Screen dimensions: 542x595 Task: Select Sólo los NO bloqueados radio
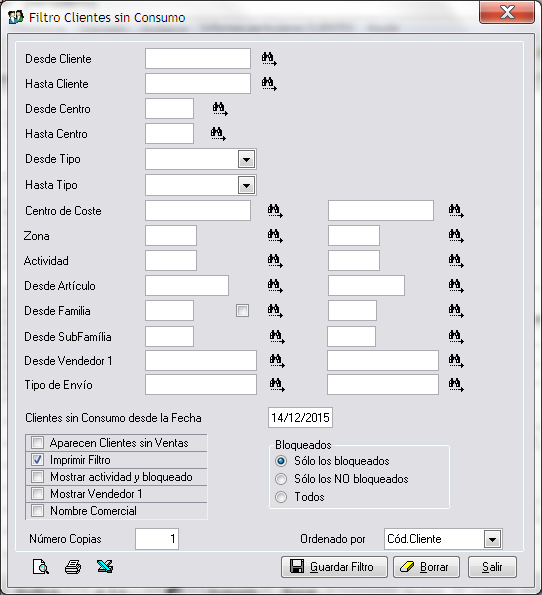click(281, 479)
